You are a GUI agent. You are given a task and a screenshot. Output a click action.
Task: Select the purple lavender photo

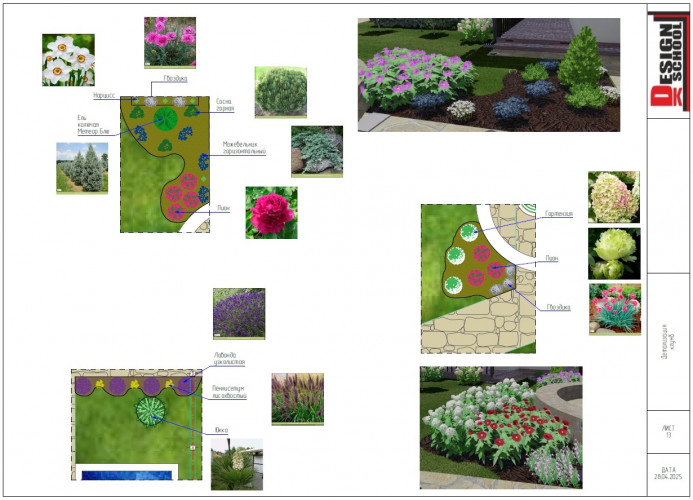coord(239,313)
